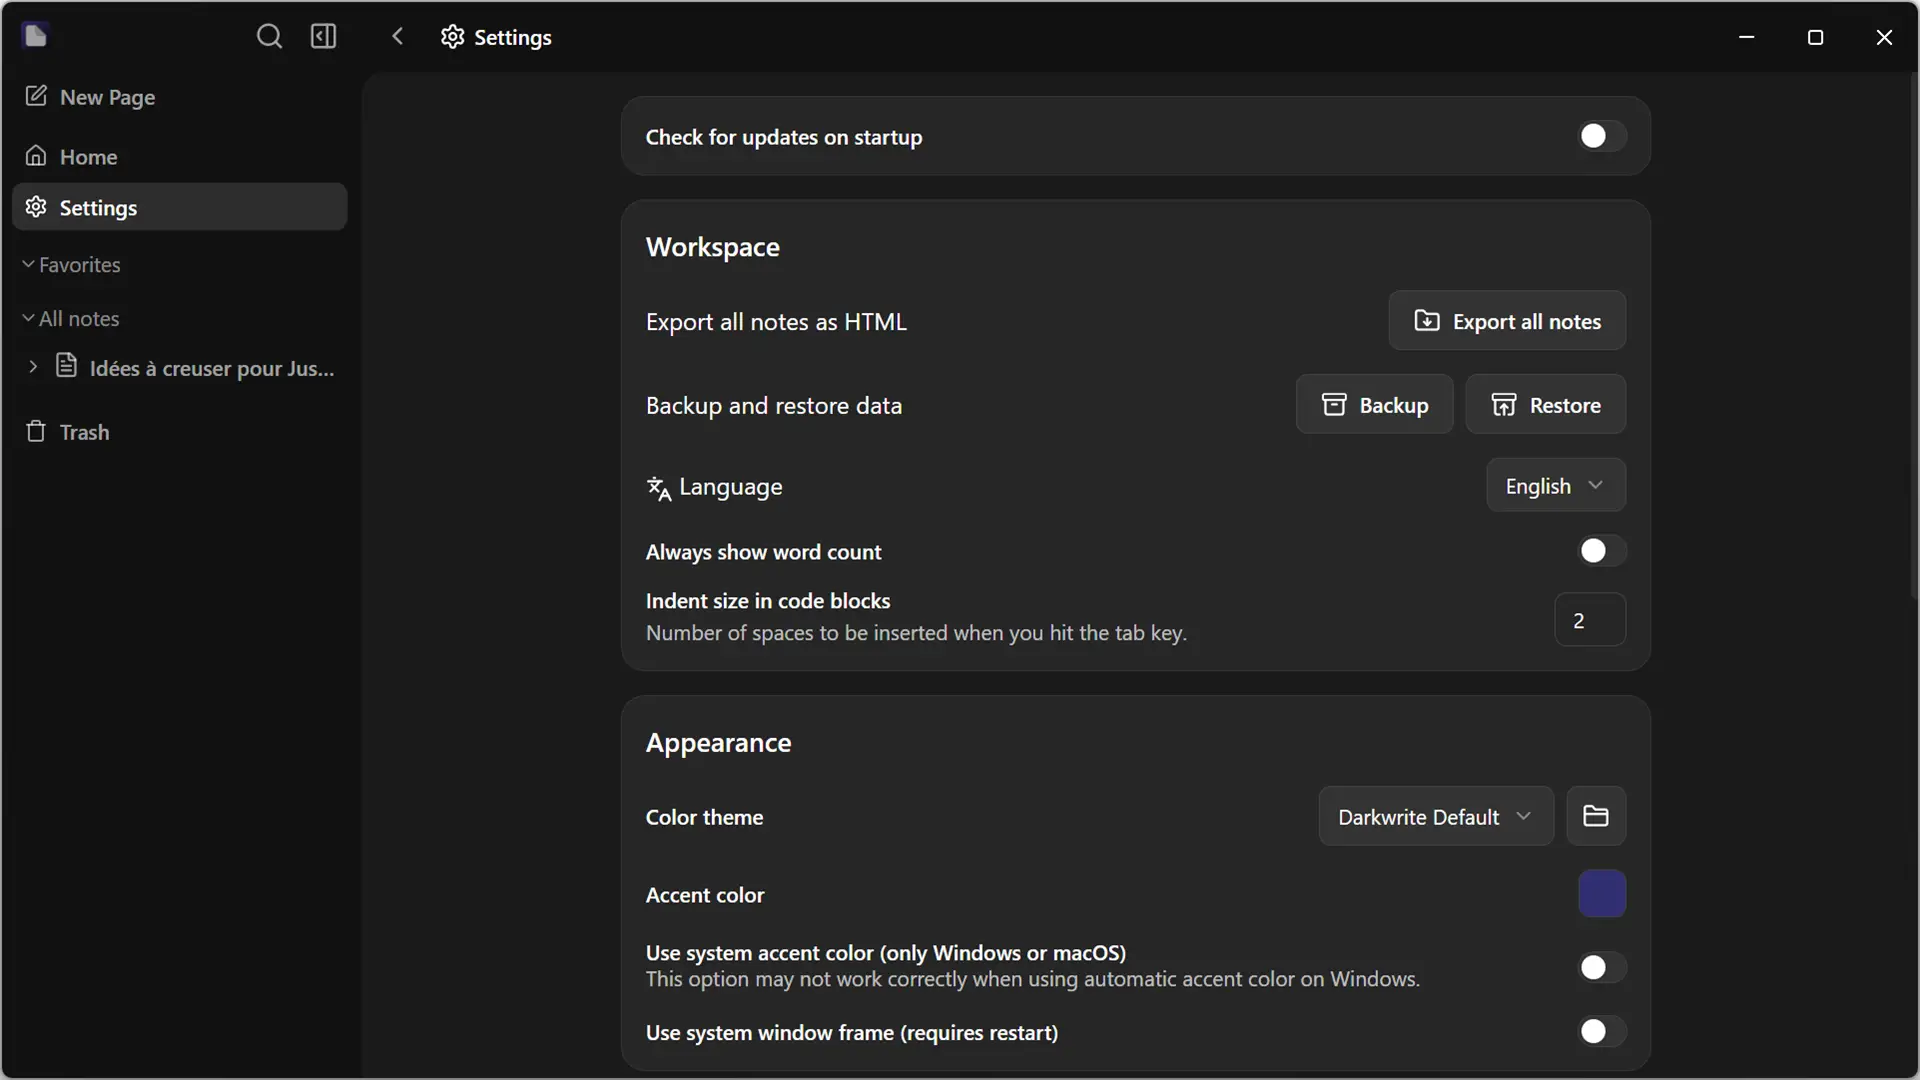The width and height of the screenshot is (1920, 1080).
Task: Click the Settings gear icon in sidebar
Action: point(36,207)
